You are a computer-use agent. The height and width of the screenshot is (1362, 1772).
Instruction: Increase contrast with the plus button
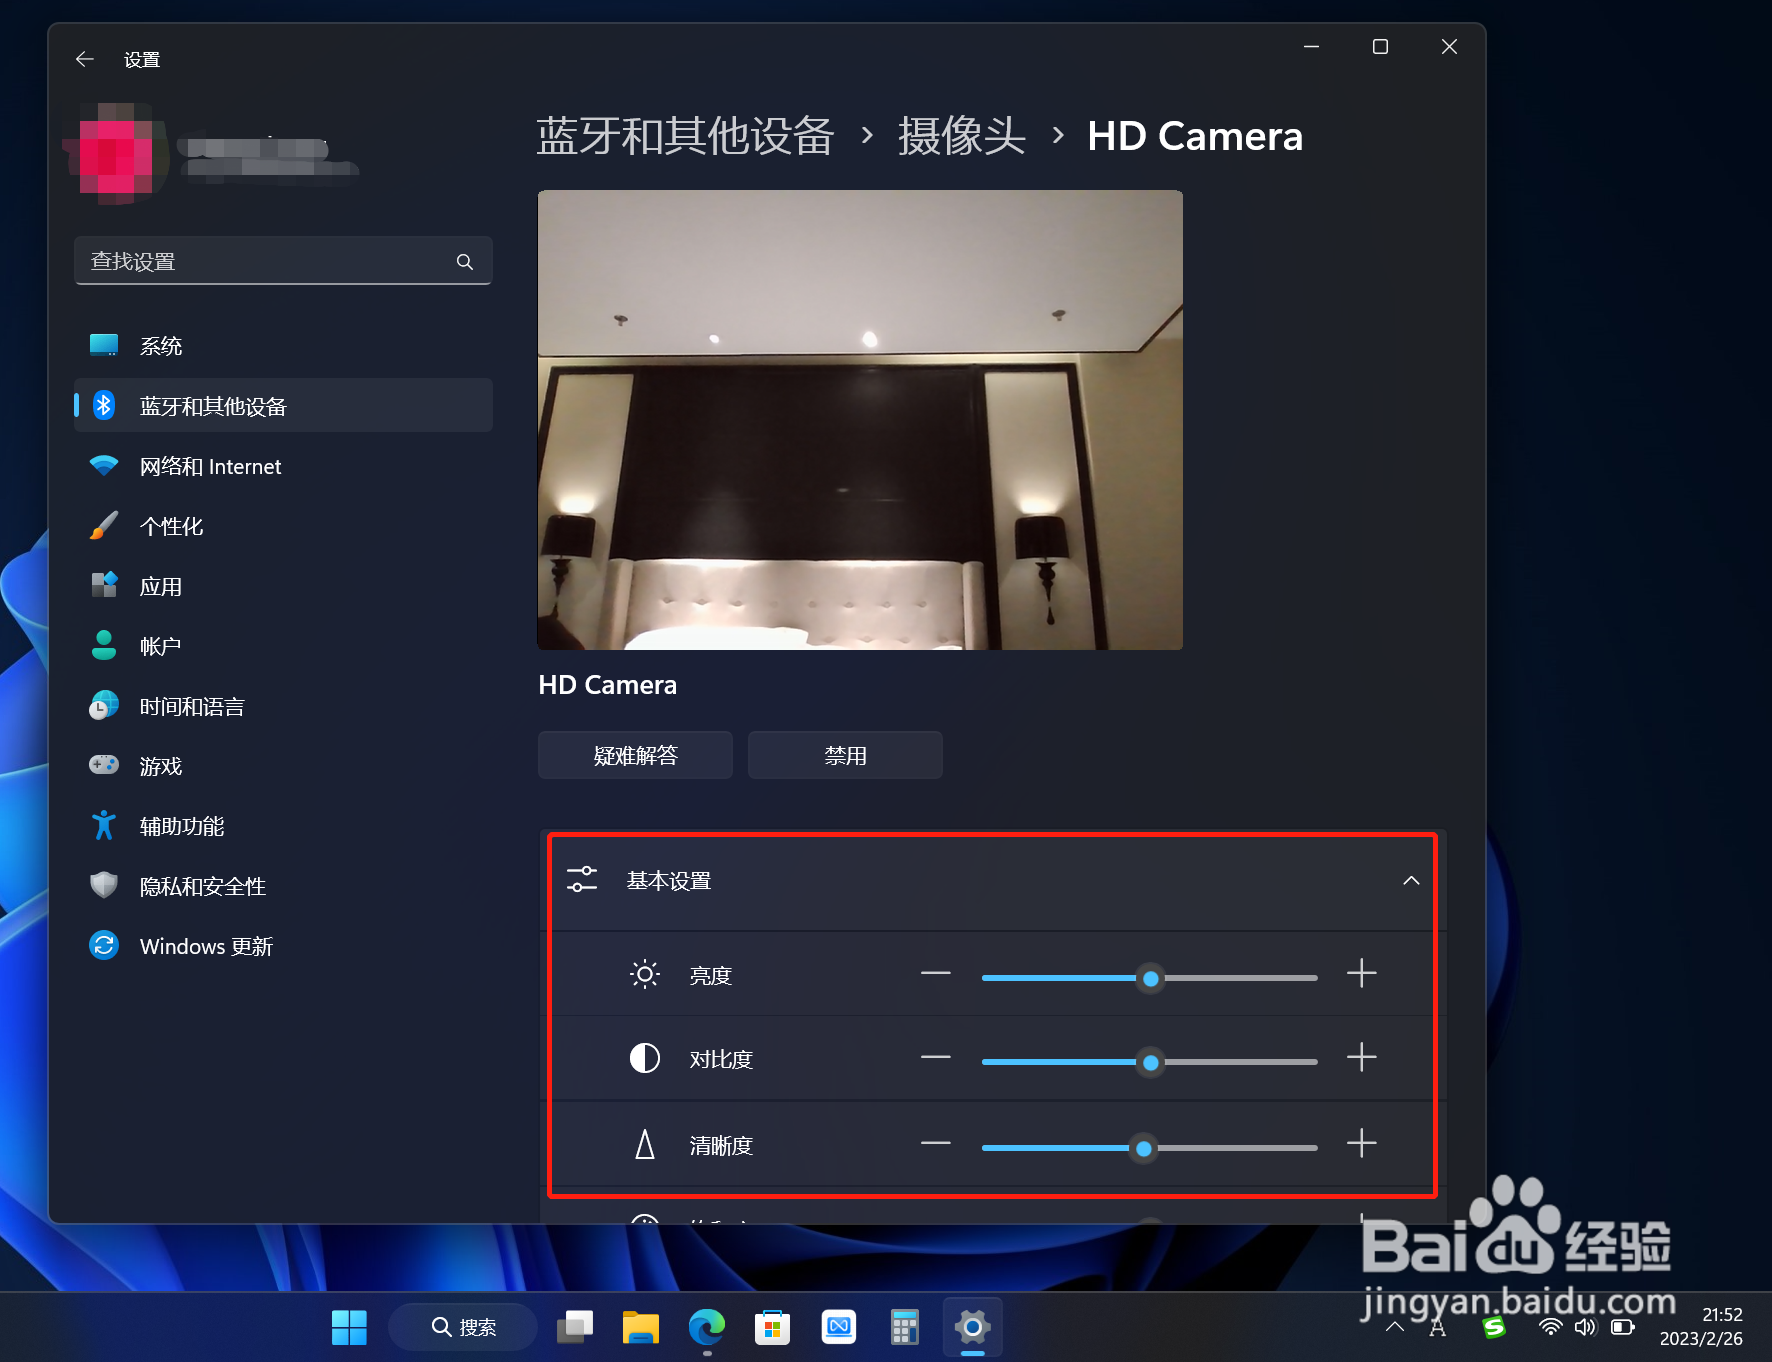point(1362,1057)
